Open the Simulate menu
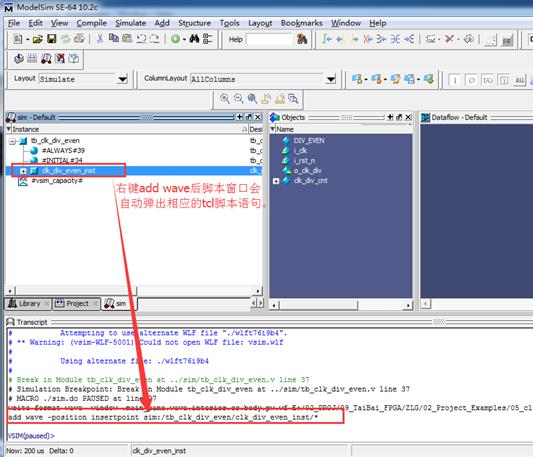 (131, 23)
